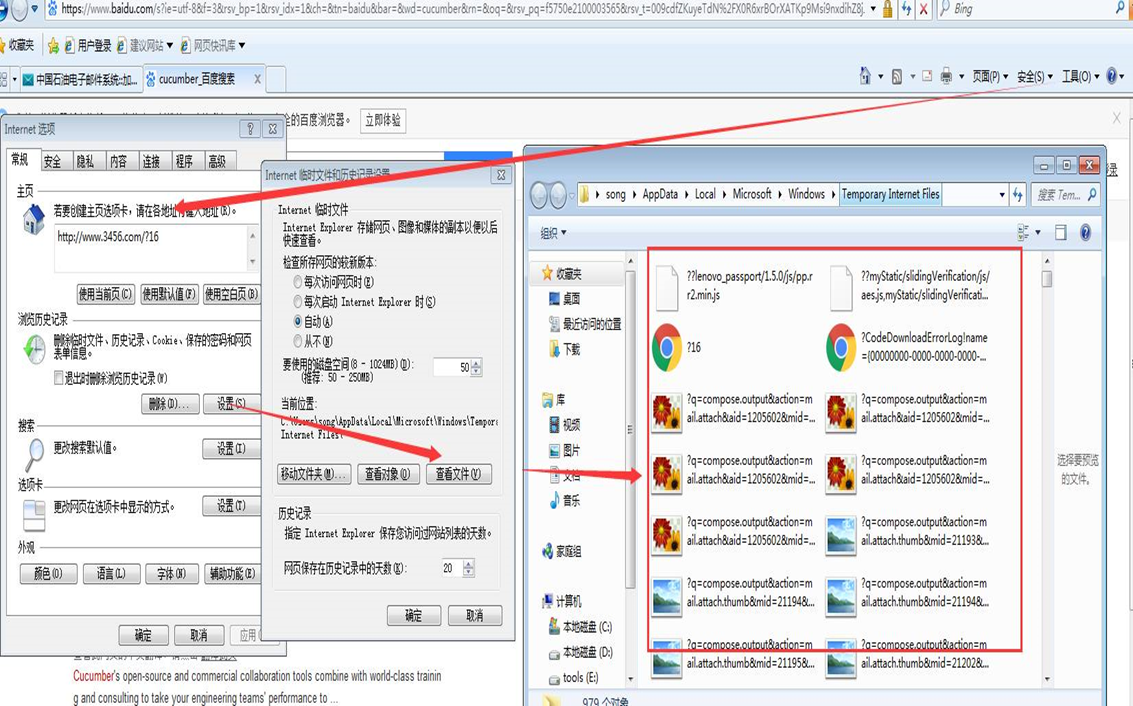Select the ??lenovo_passport pp.r2.min.js file icon

(667, 287)
